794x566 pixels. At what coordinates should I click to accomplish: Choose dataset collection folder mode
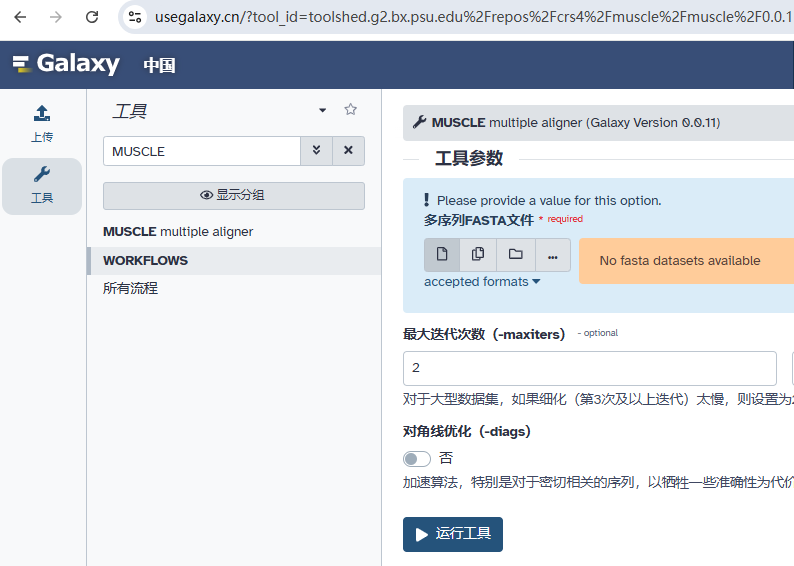coord(515,255)
